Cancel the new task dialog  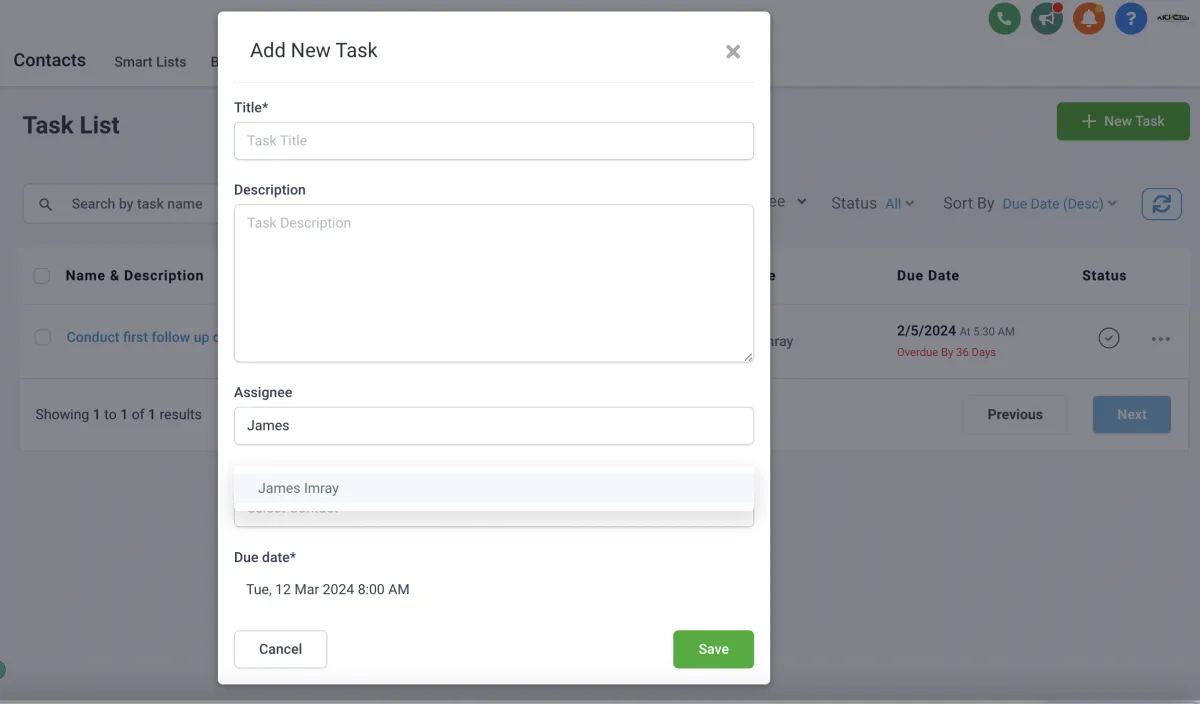tap(280, 649)
